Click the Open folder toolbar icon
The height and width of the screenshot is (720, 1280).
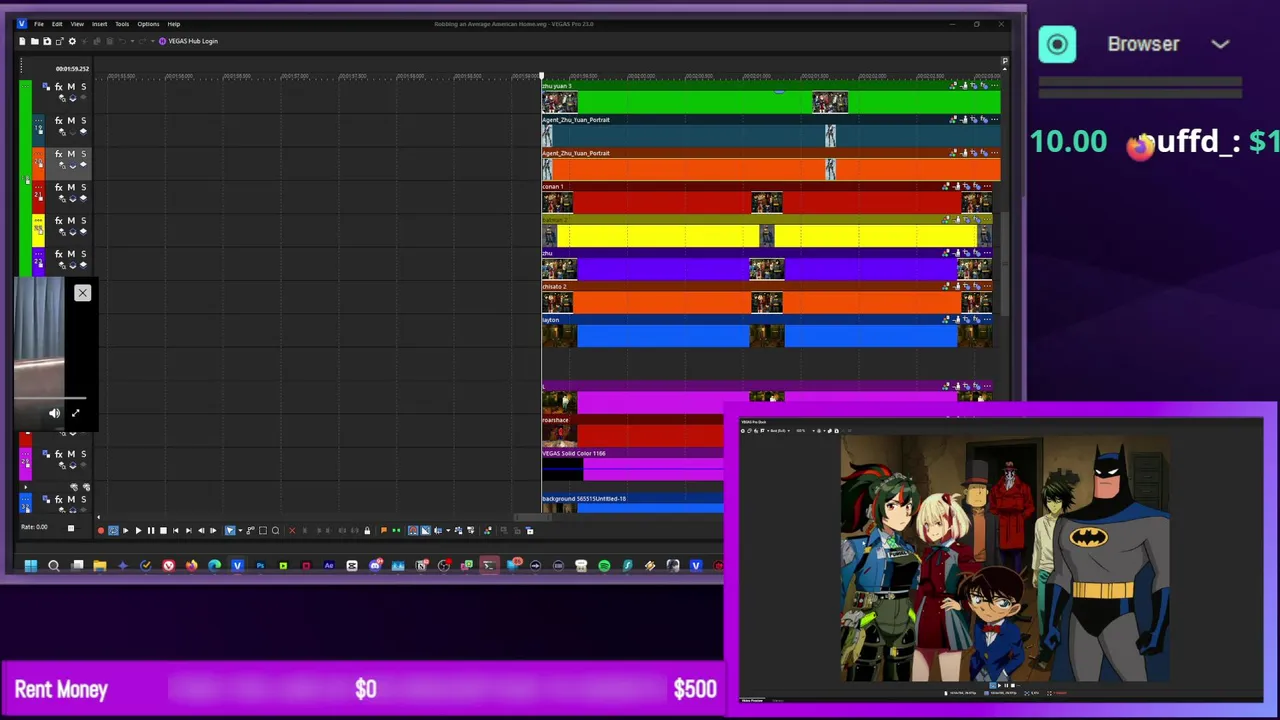click(34, 41)
